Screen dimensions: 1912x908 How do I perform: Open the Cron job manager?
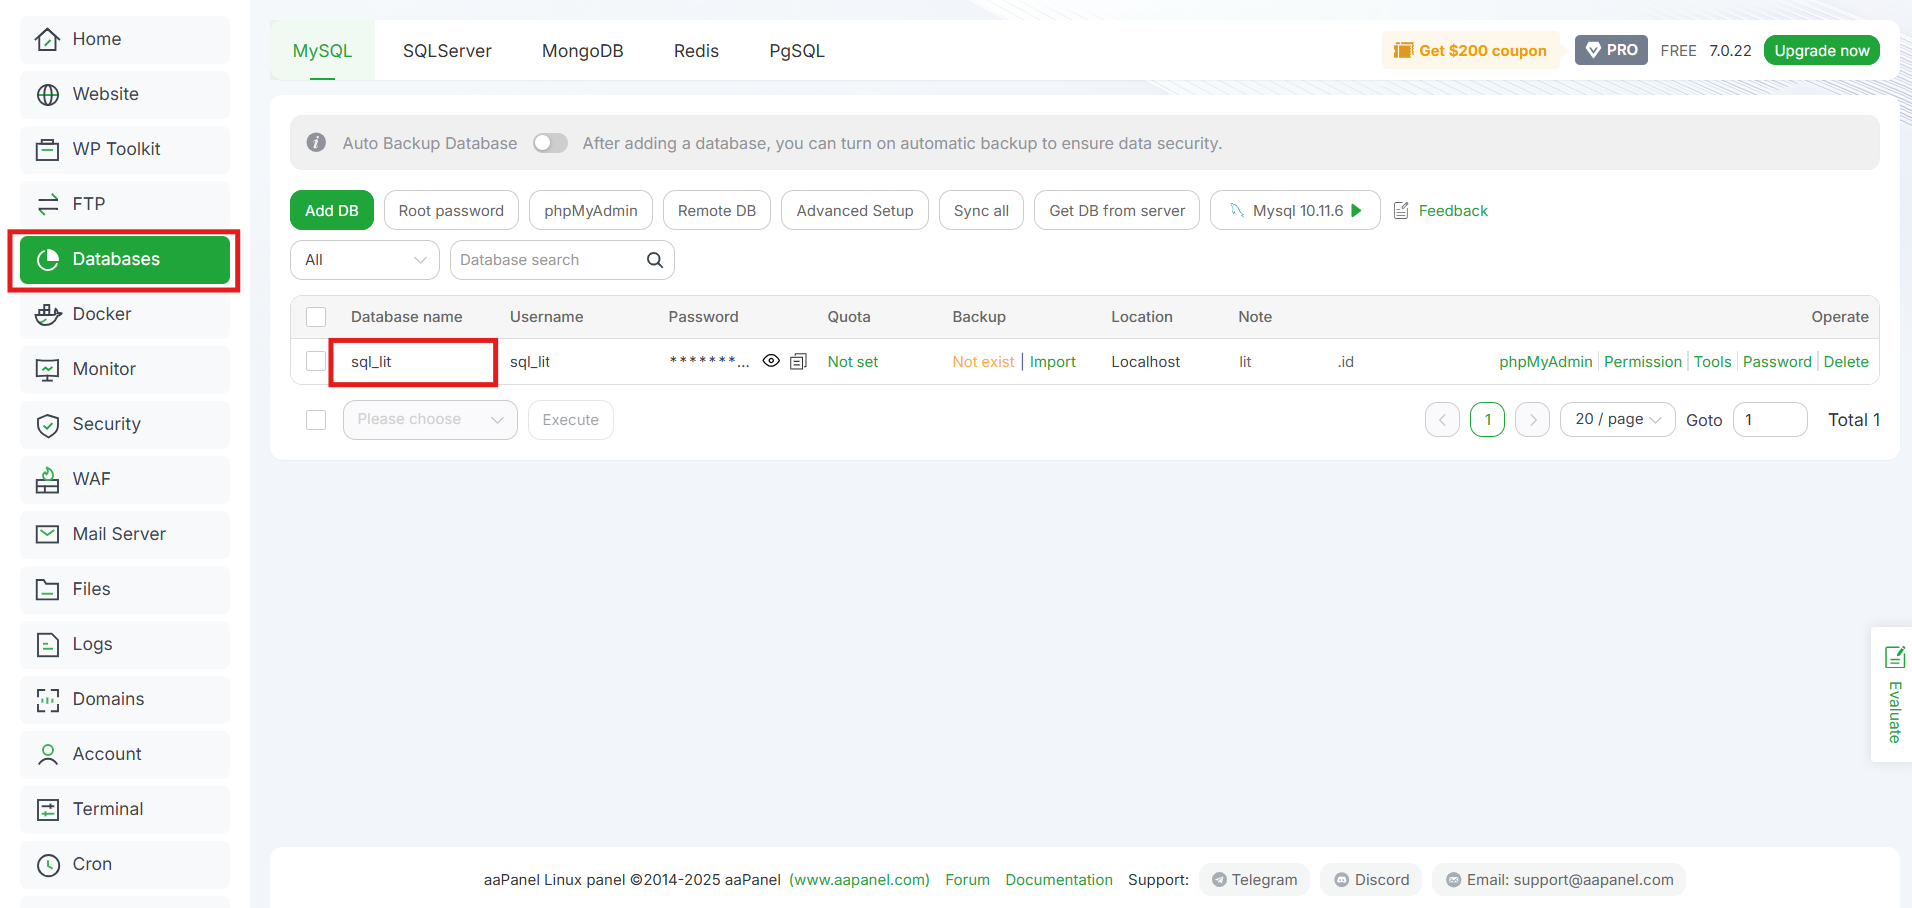[x=90, y=864]
